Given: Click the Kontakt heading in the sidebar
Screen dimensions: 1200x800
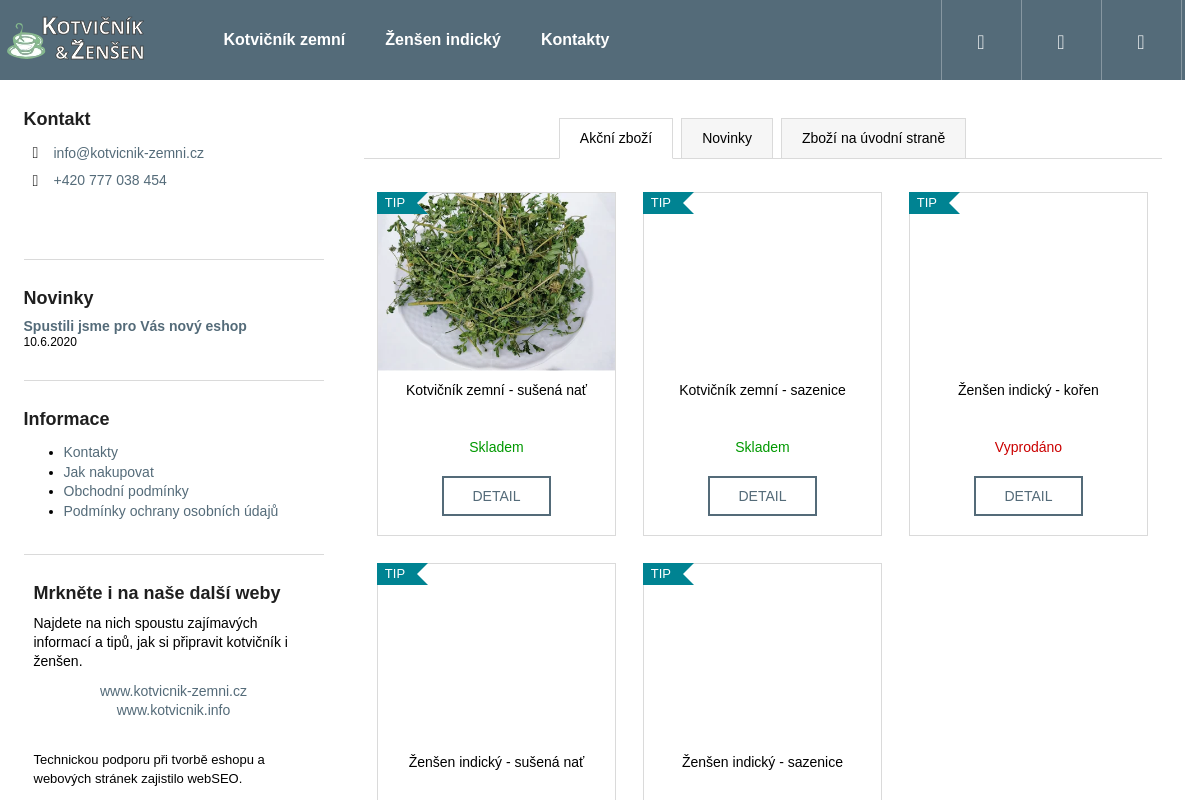Looking at the screenshot, I should click(57, 119).
